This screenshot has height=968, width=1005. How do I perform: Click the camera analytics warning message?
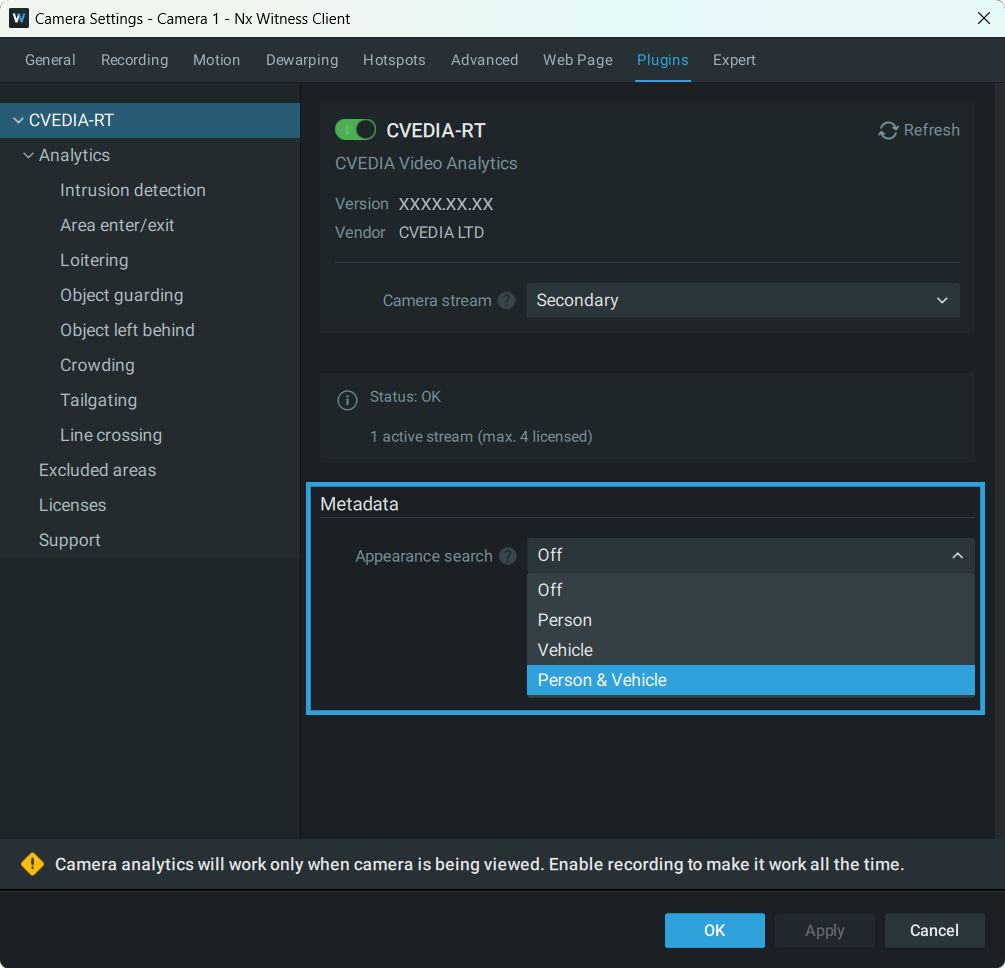(479, 864)
